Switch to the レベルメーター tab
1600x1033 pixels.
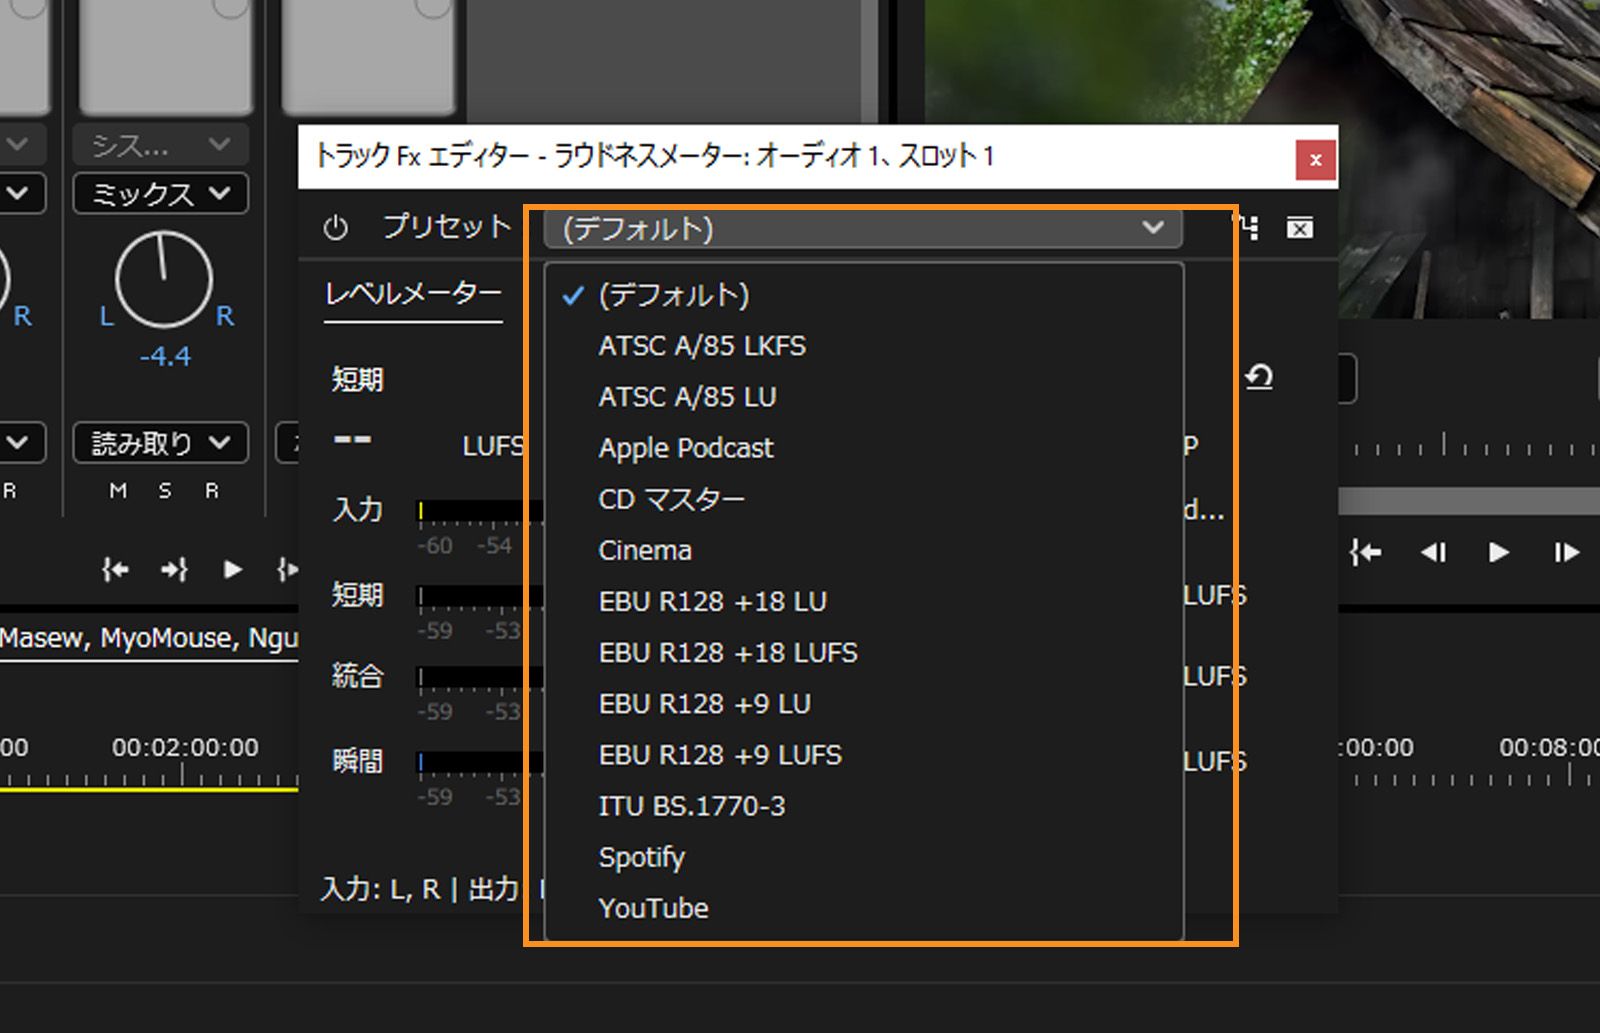pyautogui.click(x=413, y=294)
